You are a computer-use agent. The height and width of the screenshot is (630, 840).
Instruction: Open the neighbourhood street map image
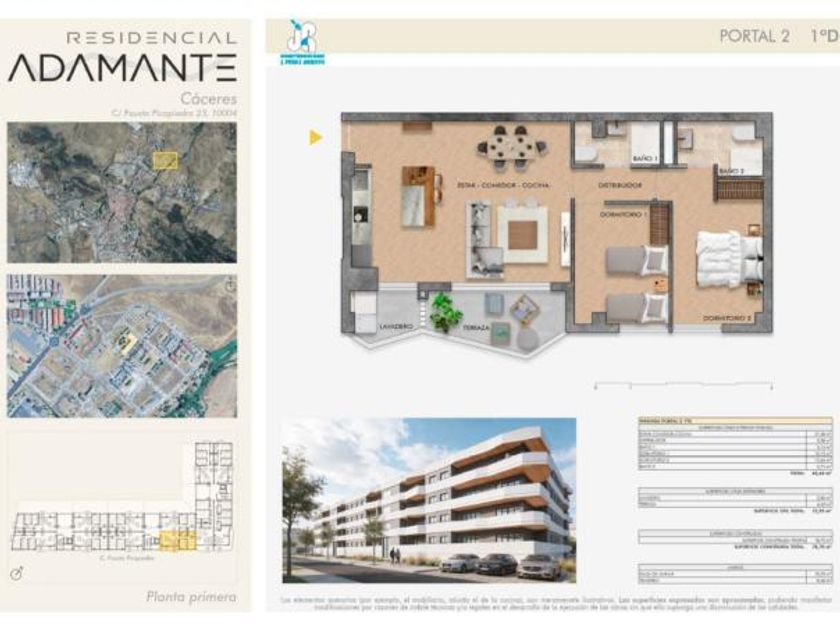pyautogui.click(x=122, y=346)
